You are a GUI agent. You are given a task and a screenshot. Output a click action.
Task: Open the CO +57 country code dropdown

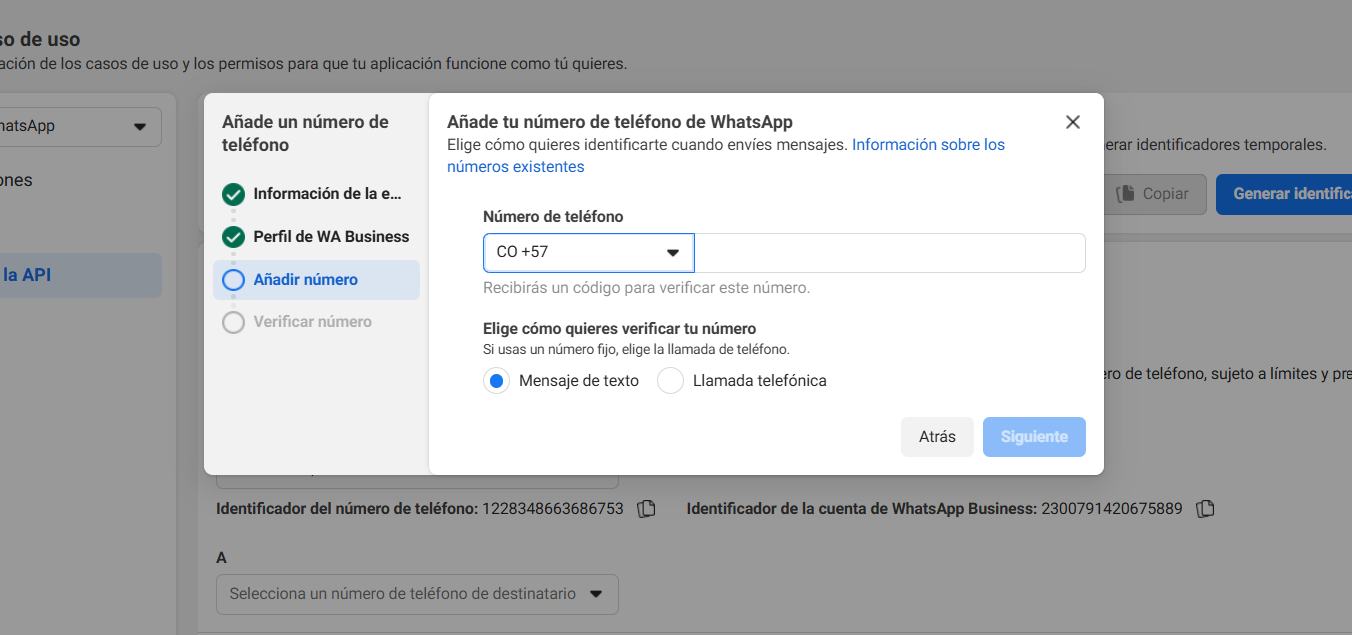click(589, 252)
